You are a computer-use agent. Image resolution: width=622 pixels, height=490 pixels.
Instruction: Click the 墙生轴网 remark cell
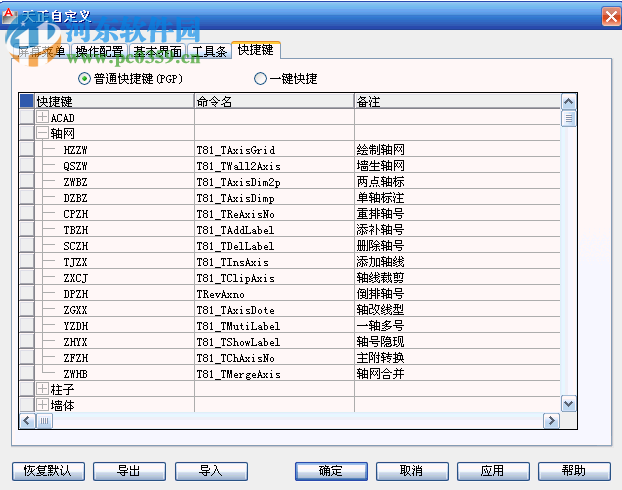pyautogui.click(x=457, y=166)
